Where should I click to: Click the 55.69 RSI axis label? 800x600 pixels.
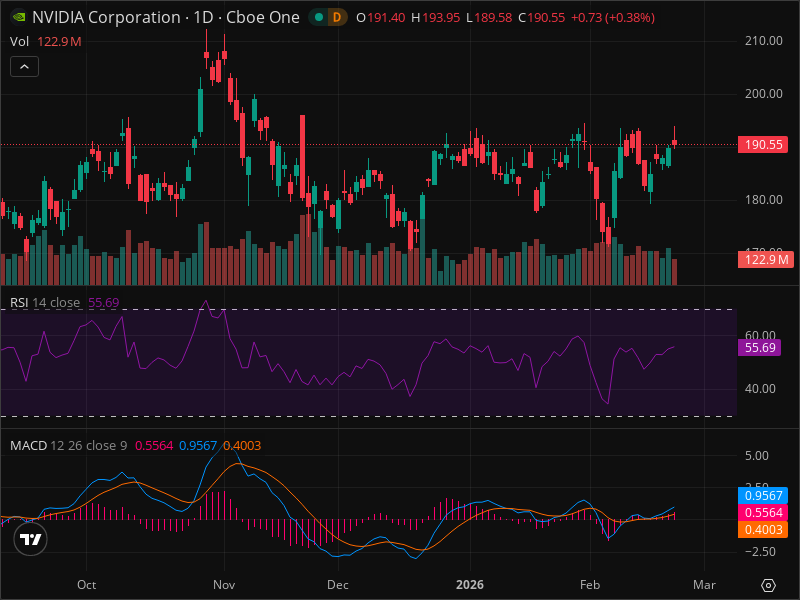tap(760, 348)
